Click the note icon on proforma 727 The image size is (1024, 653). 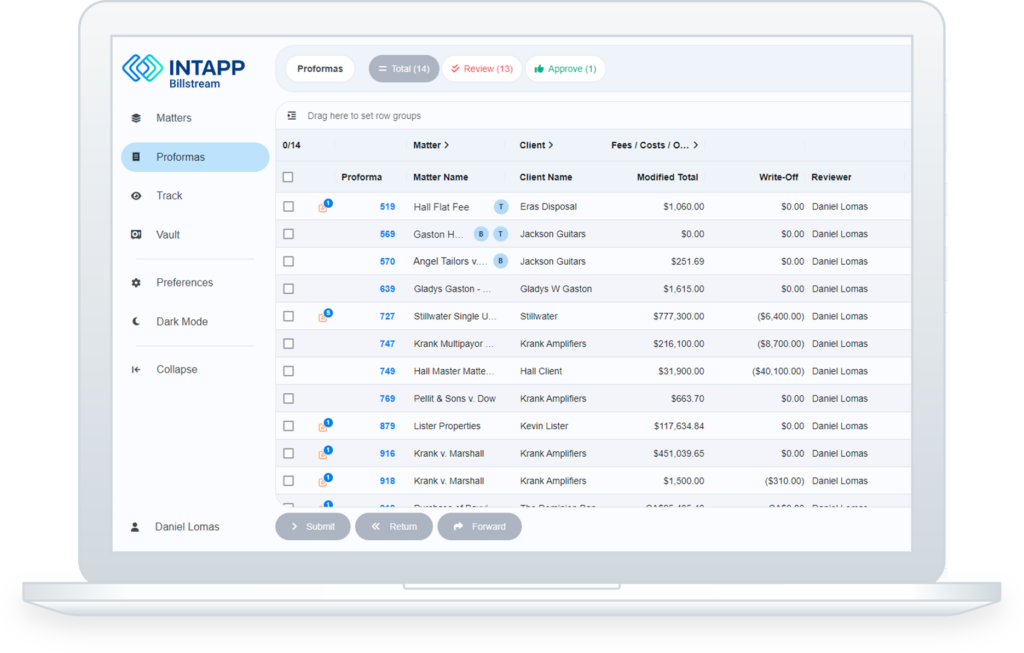pos(323,317)
